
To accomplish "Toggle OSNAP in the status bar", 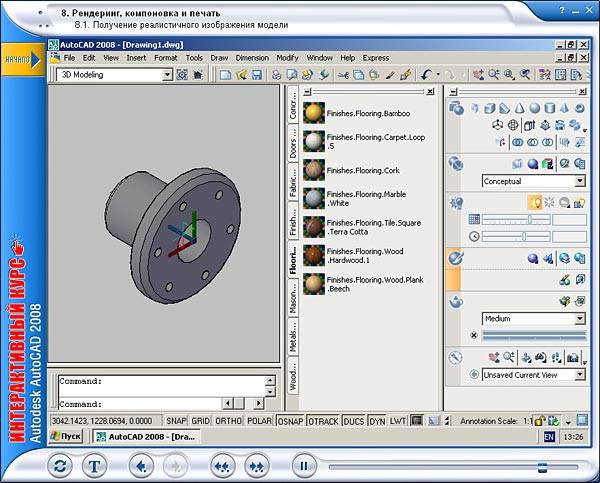I will pyautogui.click(x=290, y=421).
